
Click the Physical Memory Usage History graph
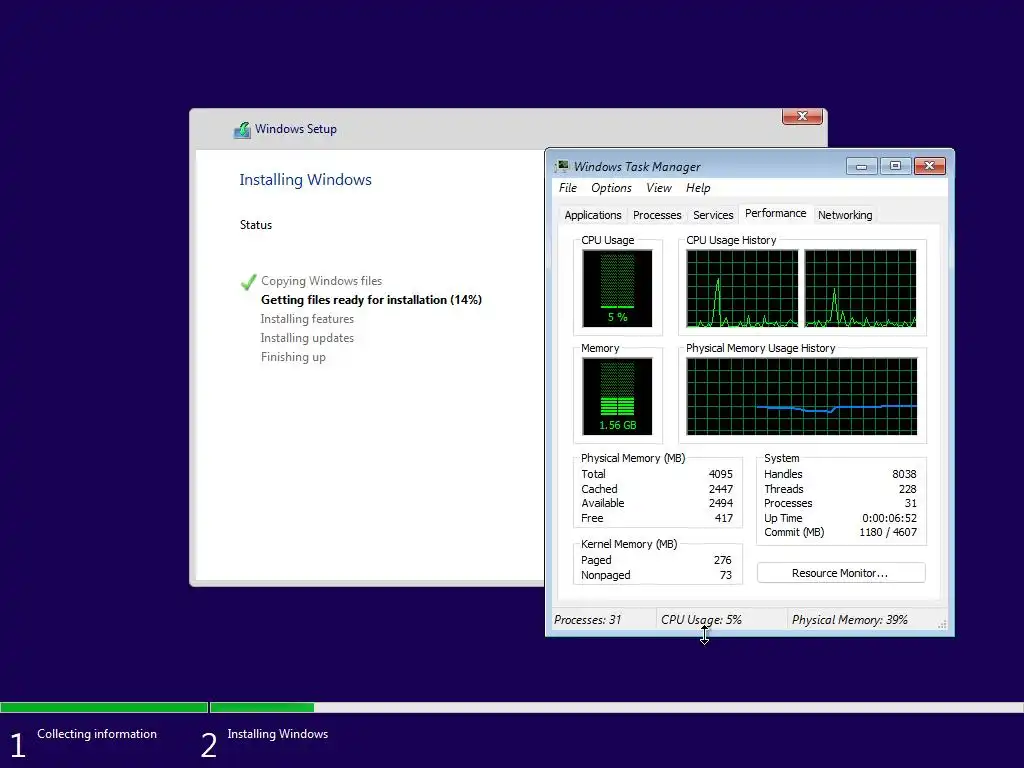click(801, 396)
